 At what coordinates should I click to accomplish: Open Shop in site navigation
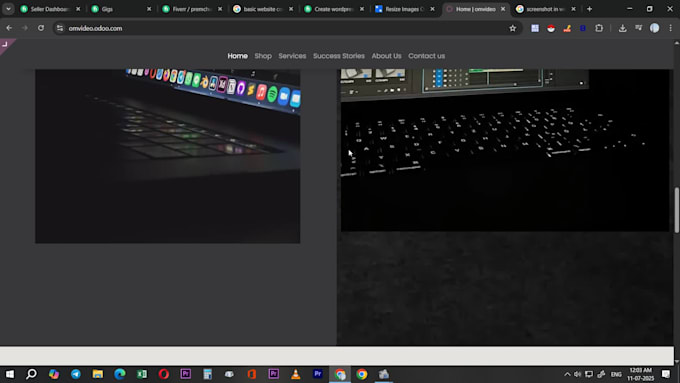pos(263,56)
